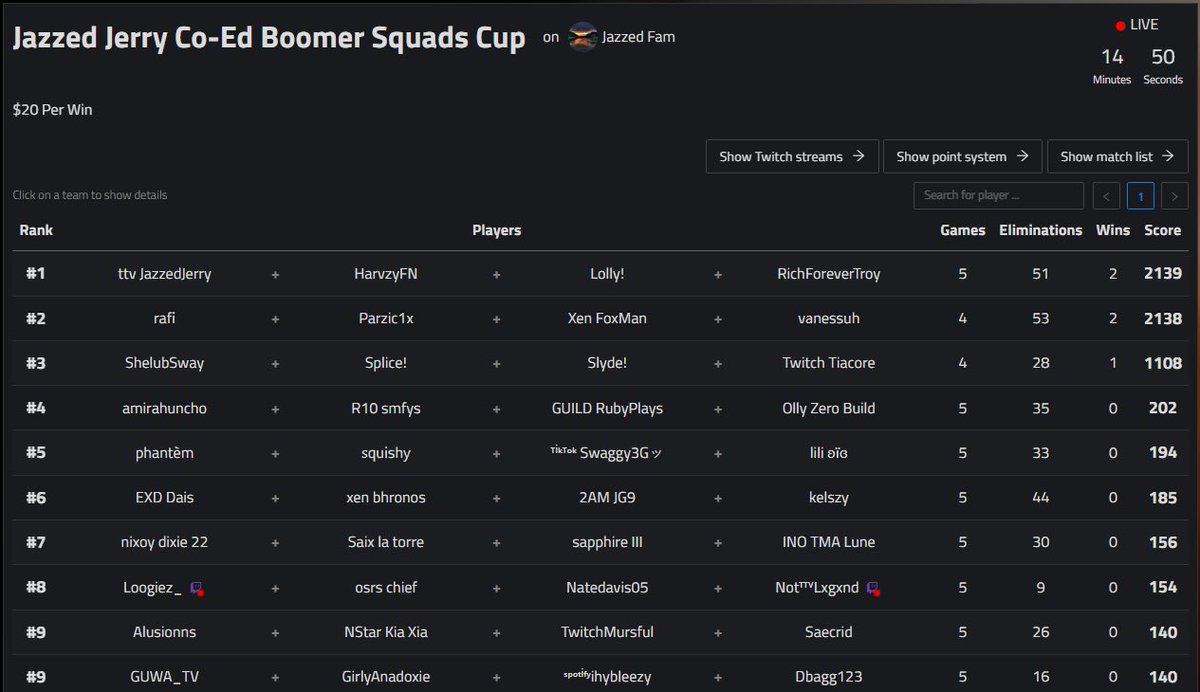
Task: Select player spotify ihybleezy
Action: click(607, 676)
